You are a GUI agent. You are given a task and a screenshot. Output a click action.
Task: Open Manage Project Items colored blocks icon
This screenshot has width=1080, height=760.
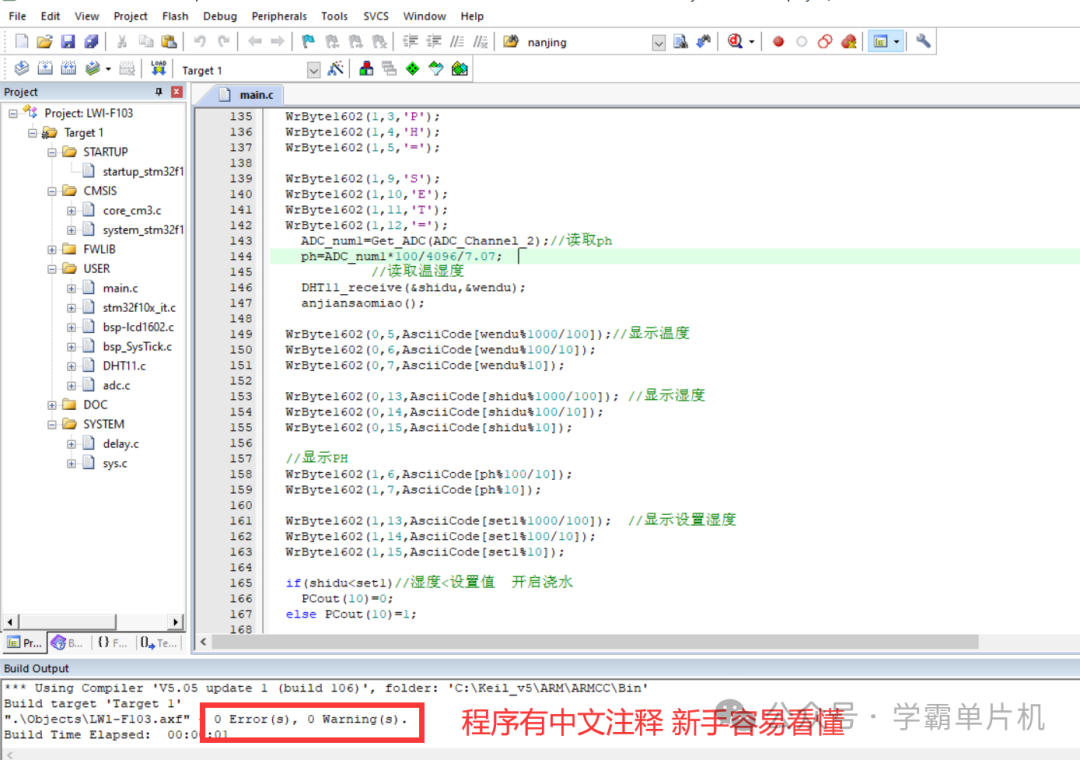pyautogui.click(x=366, y=68)
